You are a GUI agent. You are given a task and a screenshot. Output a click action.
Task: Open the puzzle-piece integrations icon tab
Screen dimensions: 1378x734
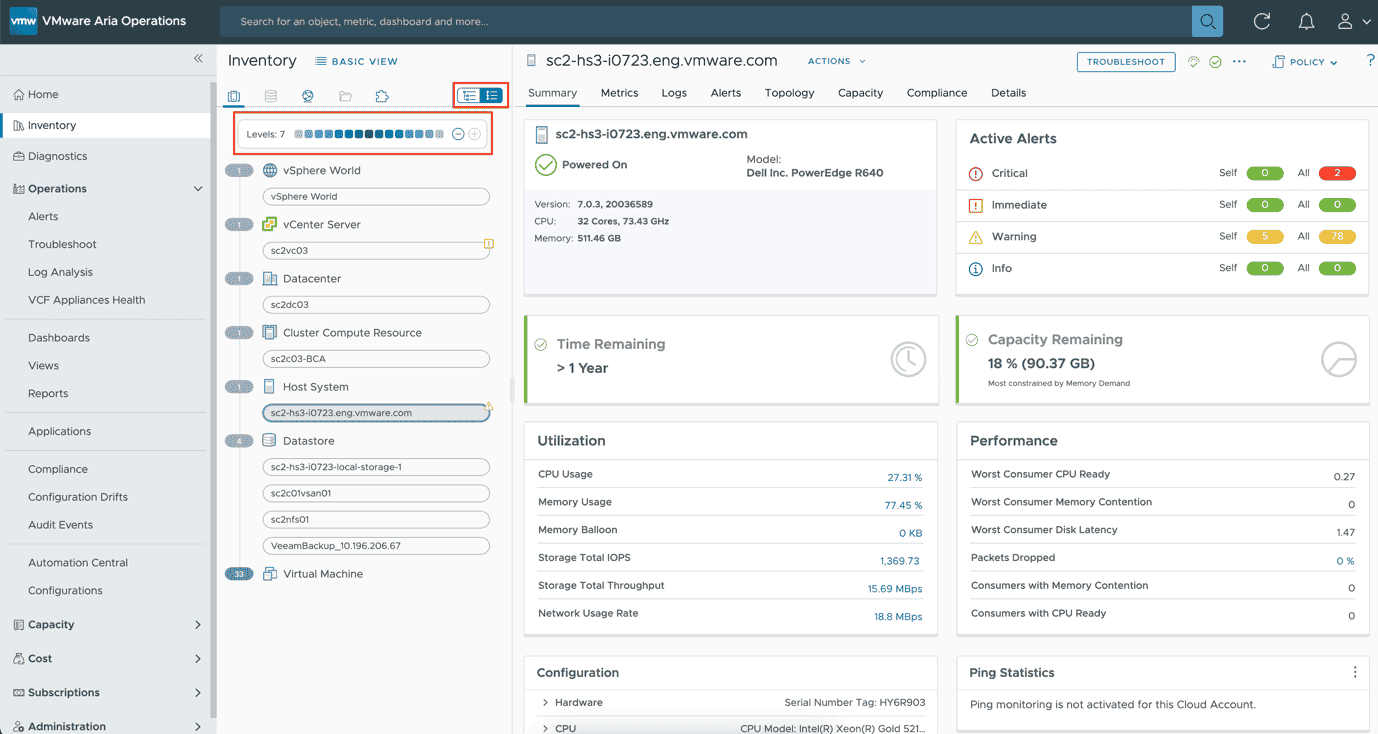[x=382, y=96]
